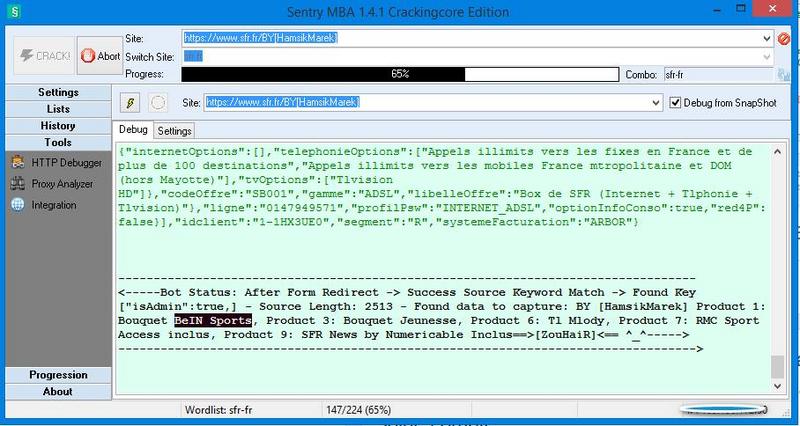Image resolution: width=800 pixels, height=426 pixels.
Task: Click the small icon next to Combo field
Action: [783, 75]
